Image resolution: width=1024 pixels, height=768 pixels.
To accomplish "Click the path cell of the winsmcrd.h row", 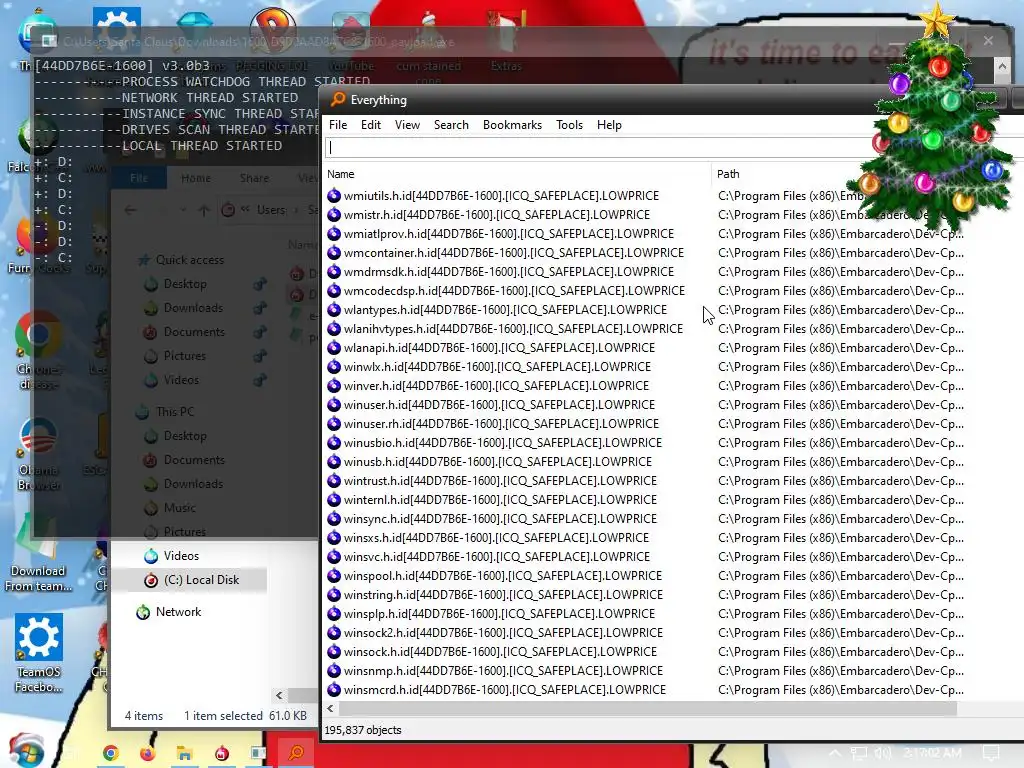I will point(840,689).
